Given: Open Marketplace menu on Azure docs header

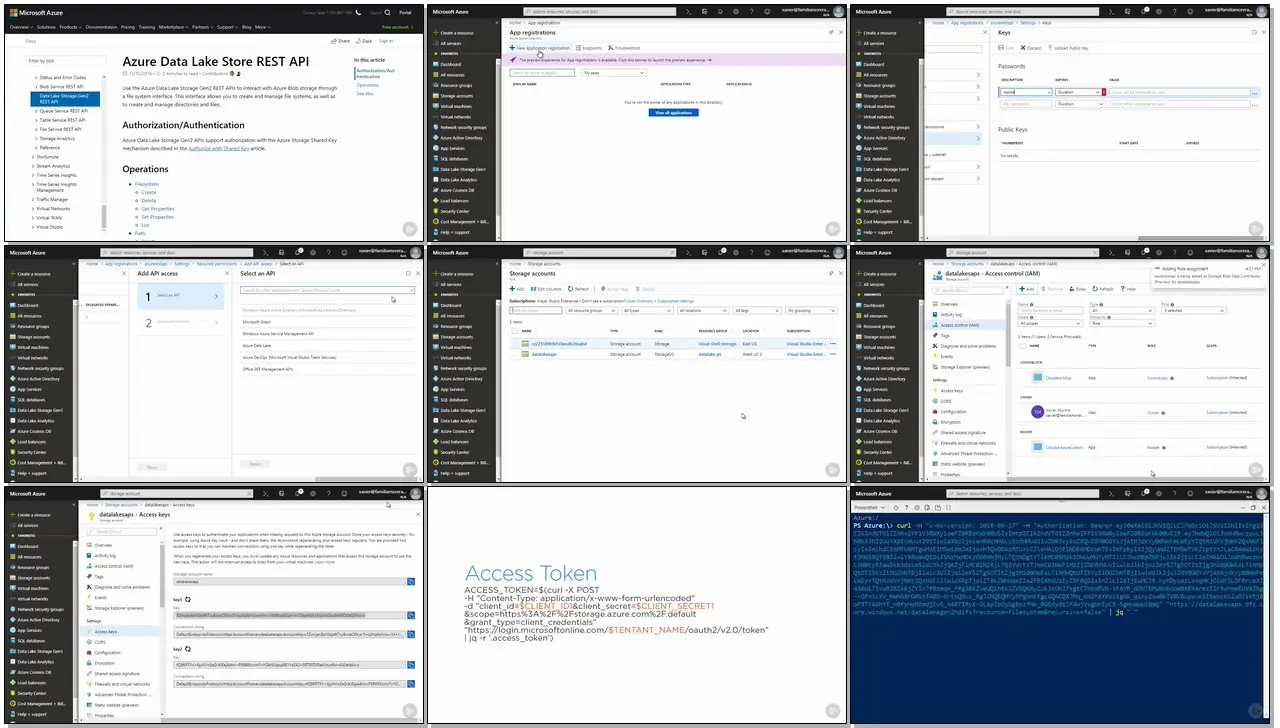Looking at the screenshot, I should (x=173, y=27).
